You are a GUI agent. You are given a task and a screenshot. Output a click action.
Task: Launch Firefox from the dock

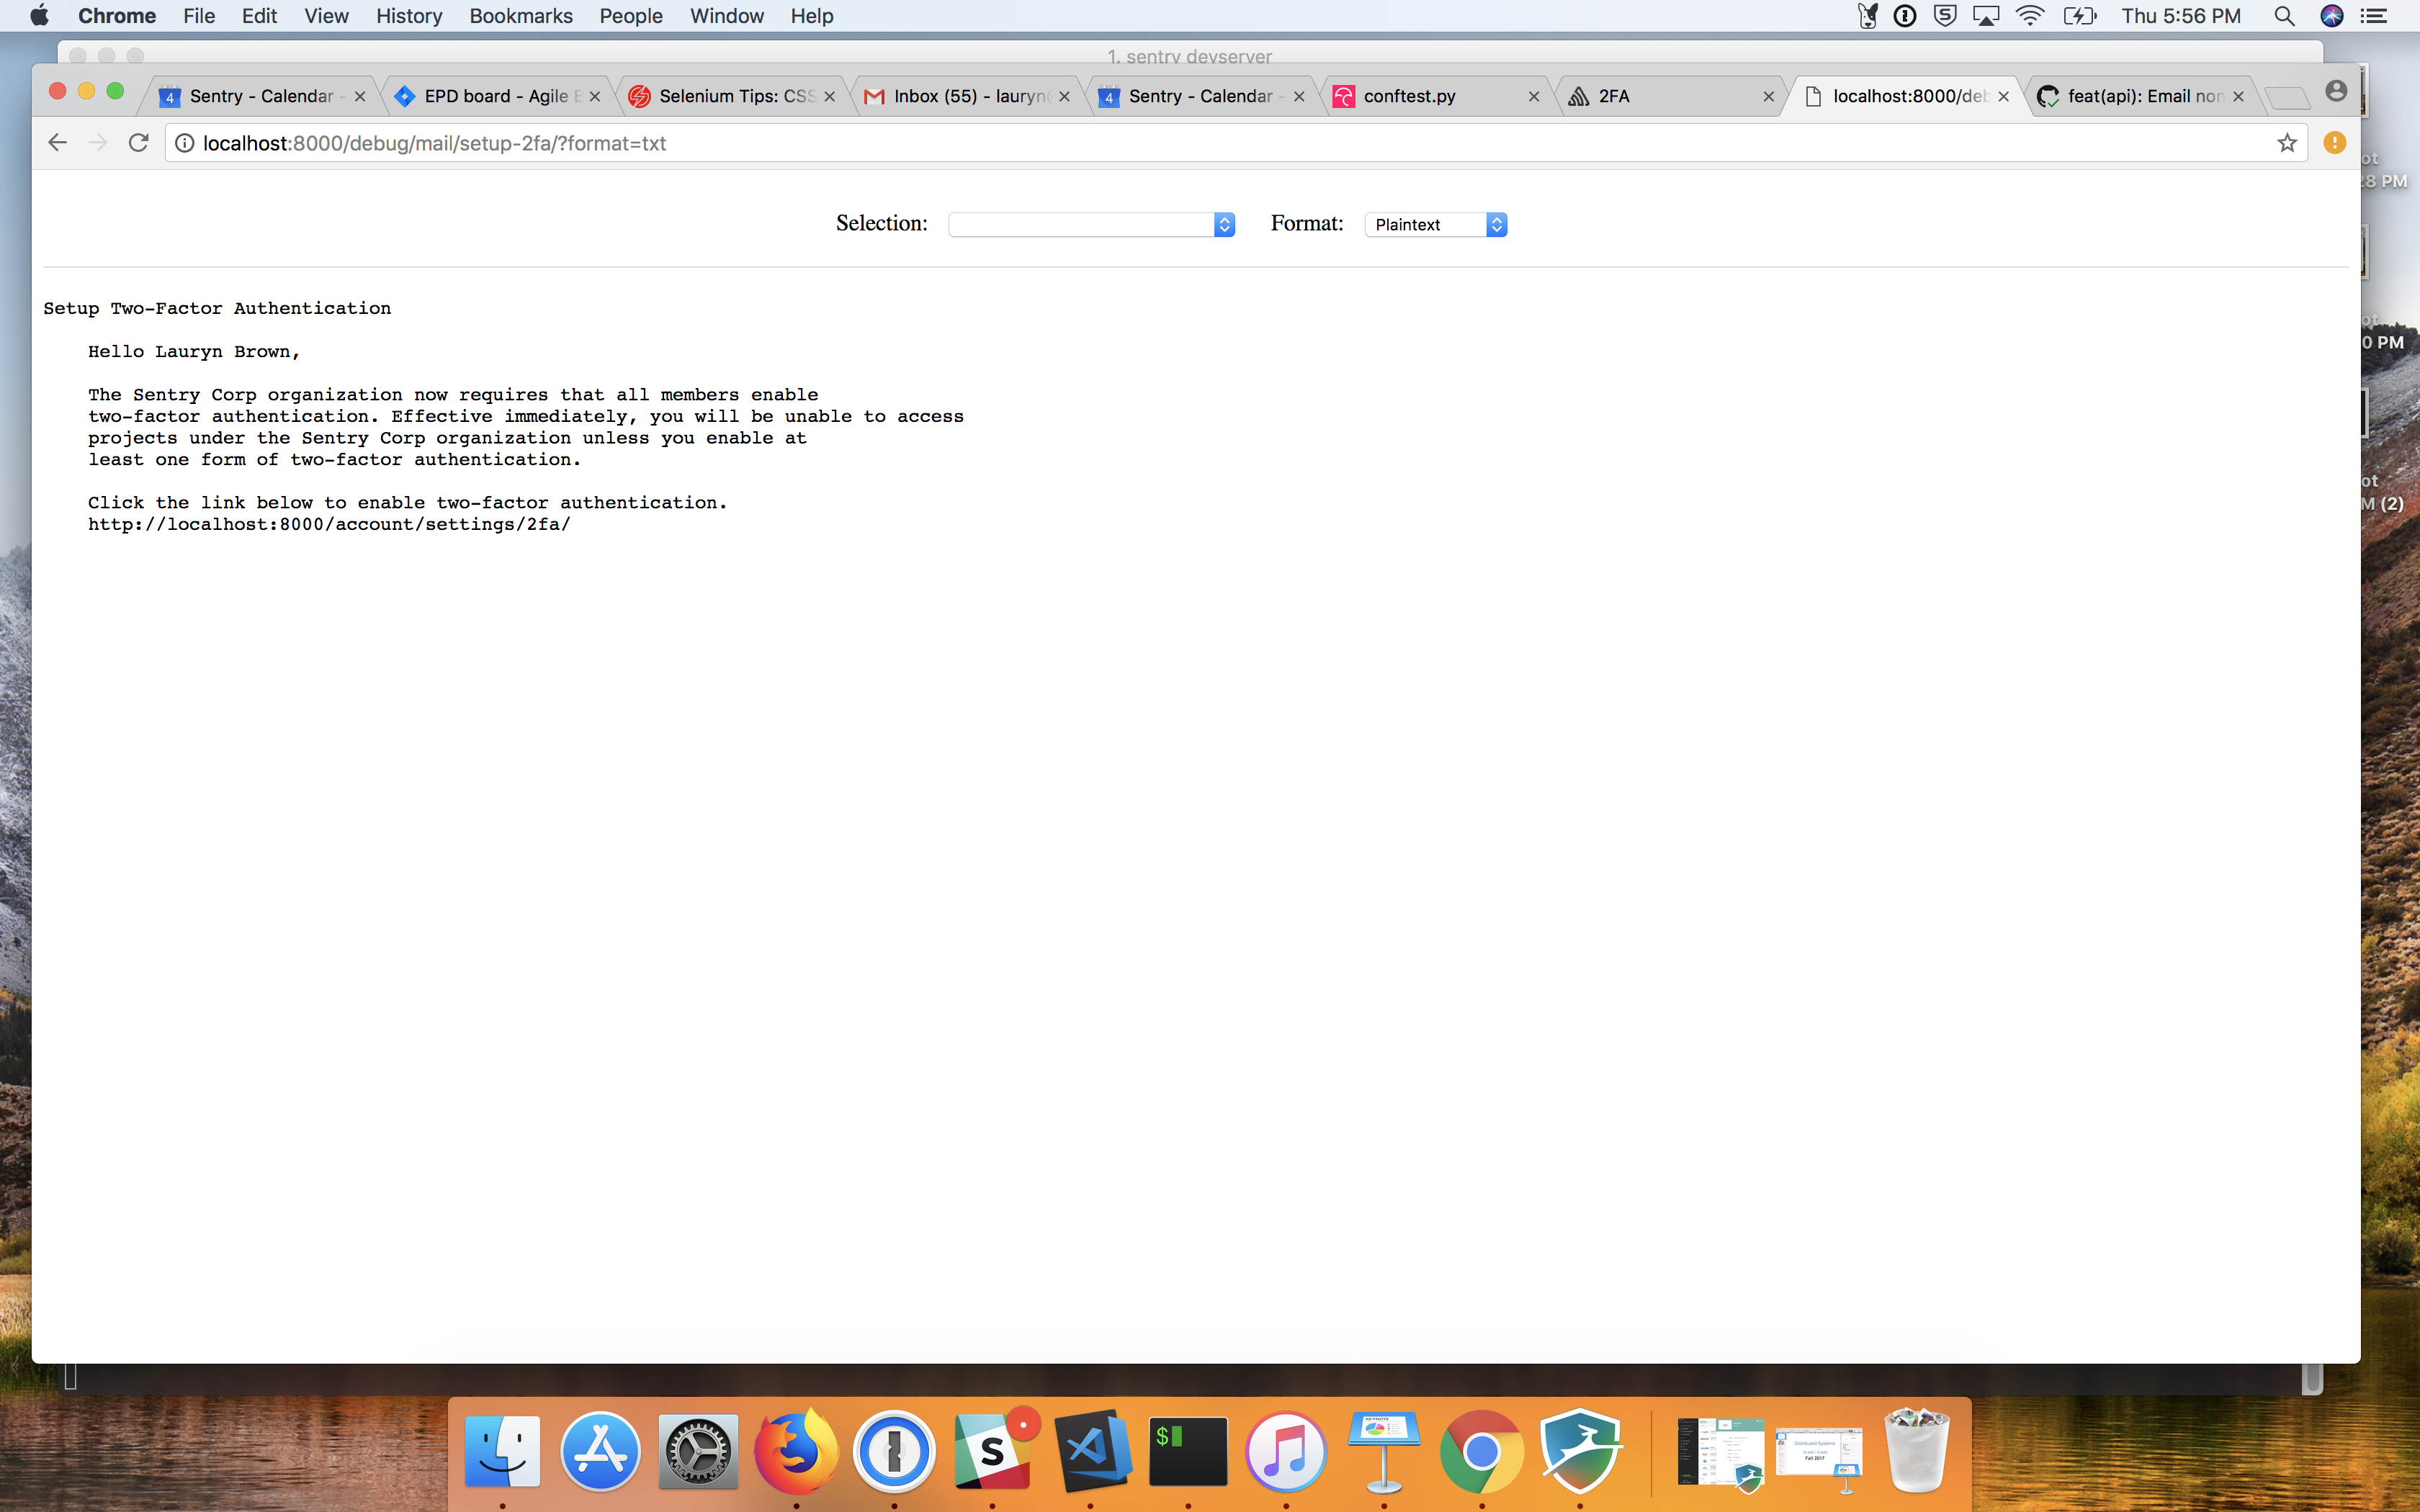[795, 1450]
